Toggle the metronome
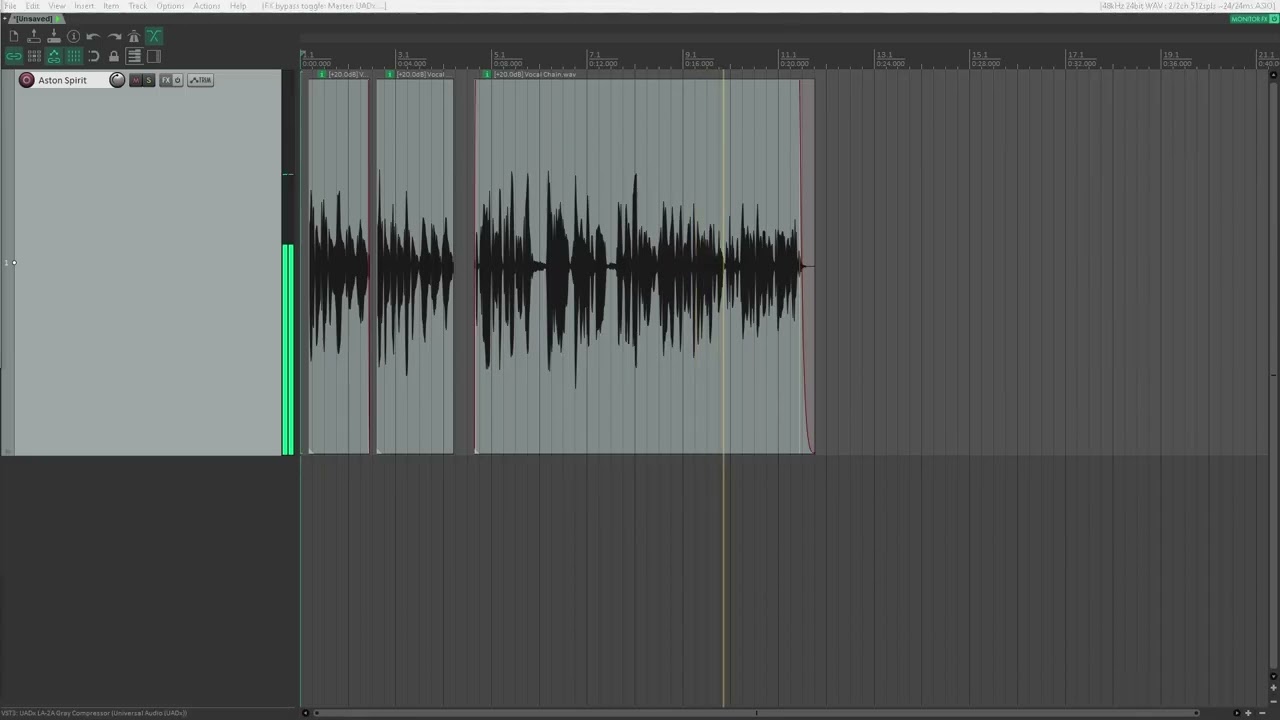Screen dimensions: 1280x720 (x=134, y=36)
